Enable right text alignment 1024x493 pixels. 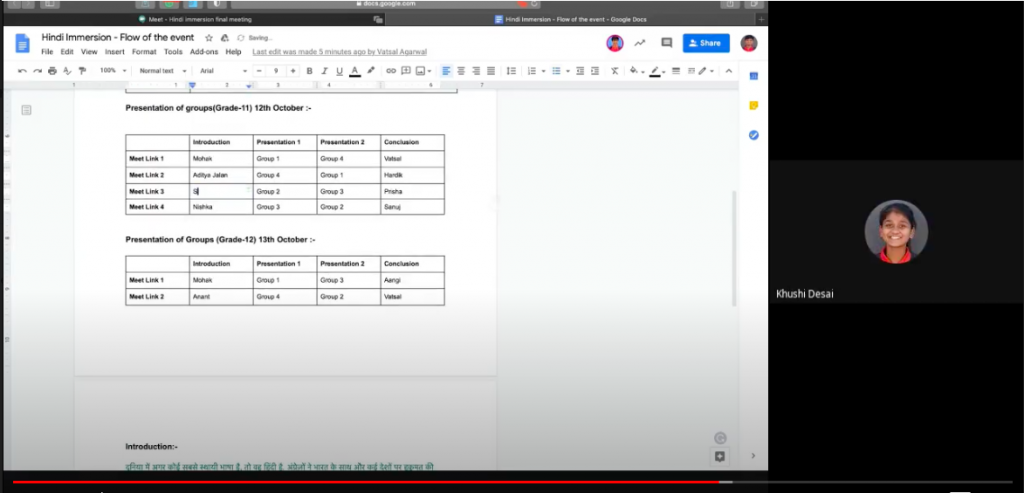click(476, 71)
